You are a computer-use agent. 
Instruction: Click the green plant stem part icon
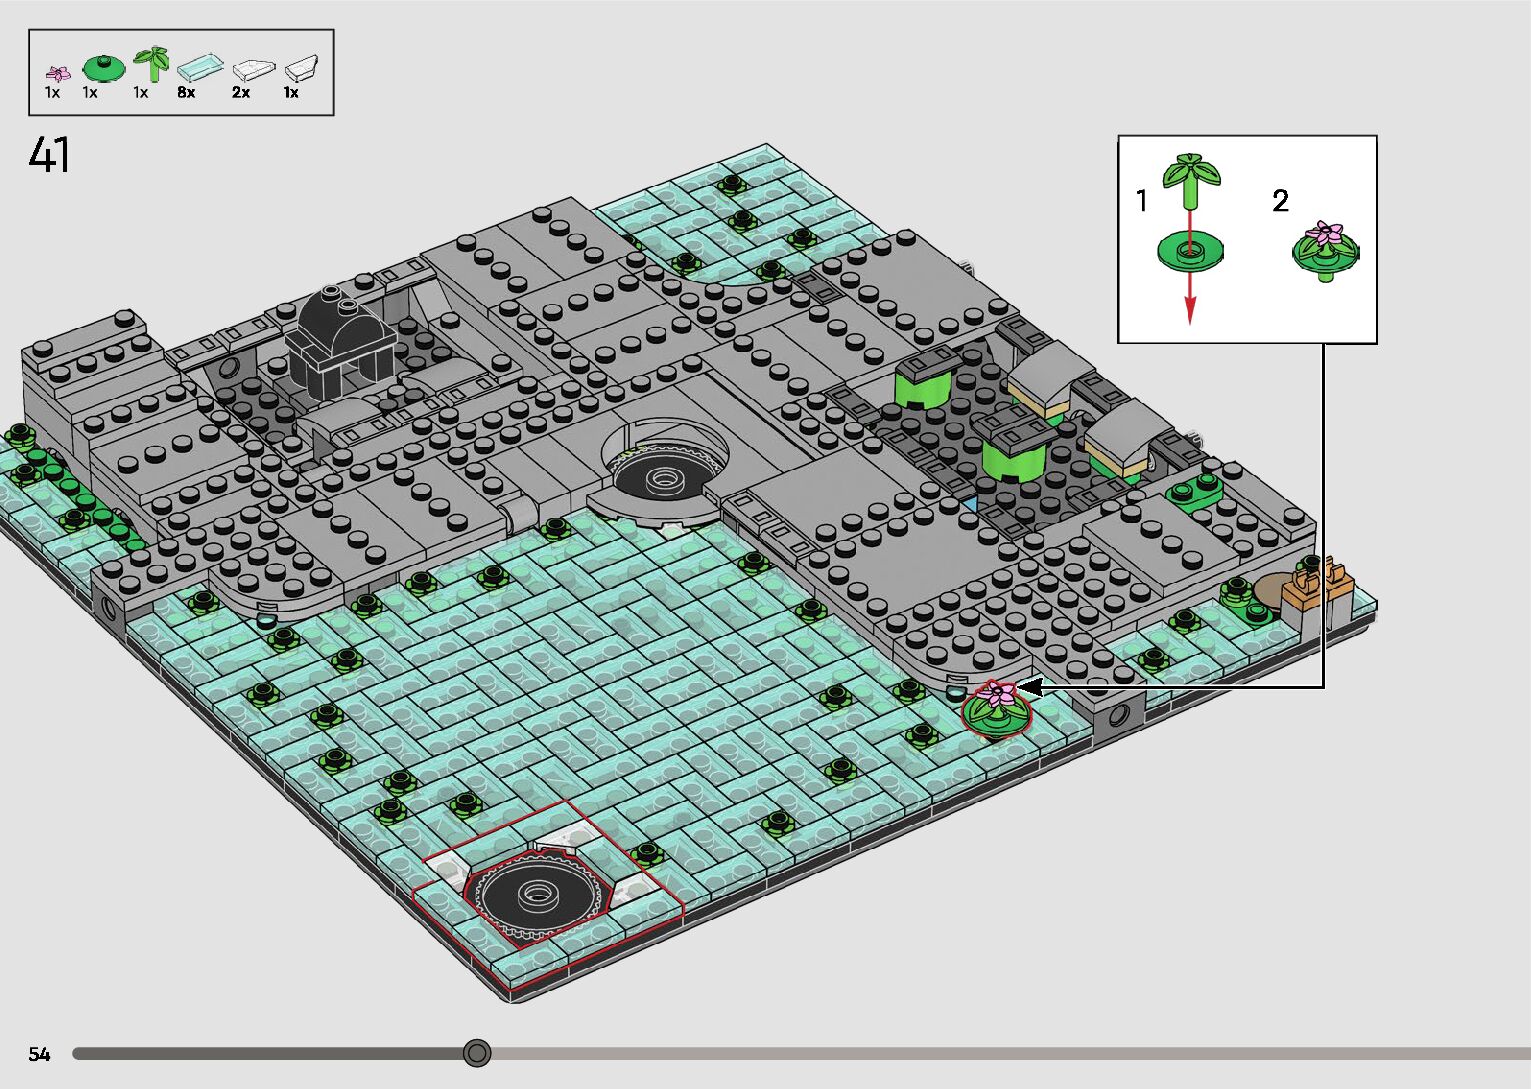click(x=152, y=63)
